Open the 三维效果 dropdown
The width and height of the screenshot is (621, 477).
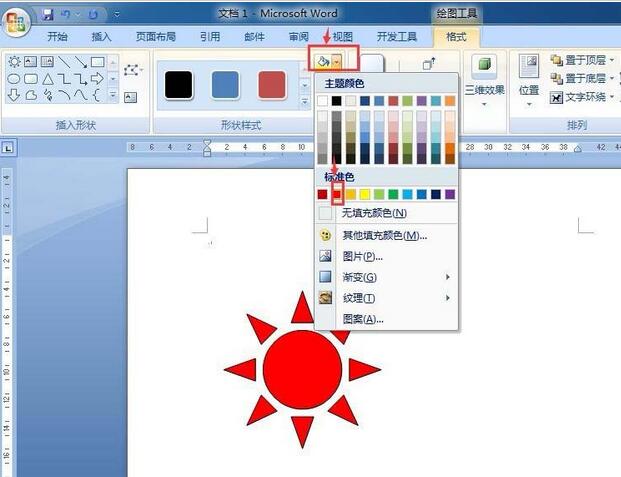tap(484, 80)
